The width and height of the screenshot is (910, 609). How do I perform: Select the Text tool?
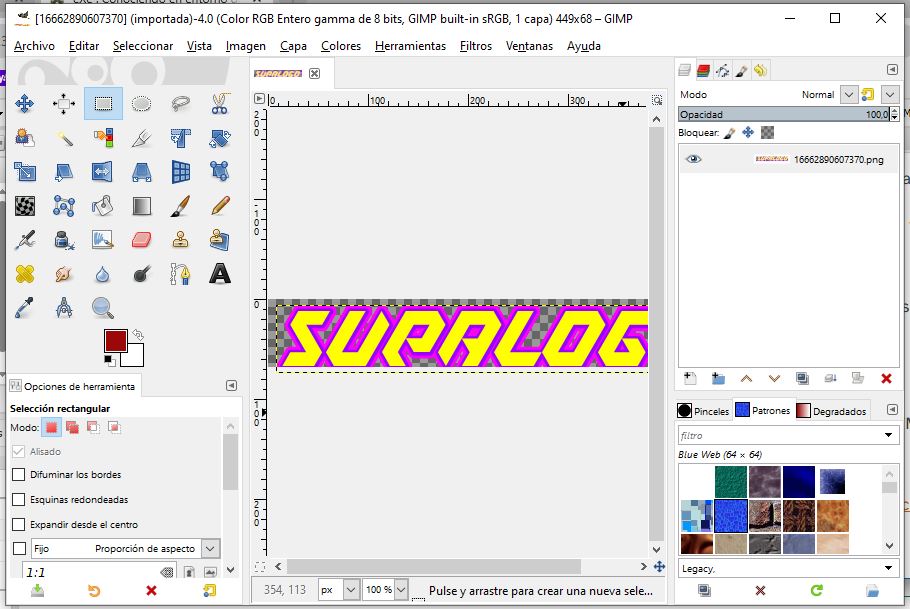pos(220,273)
